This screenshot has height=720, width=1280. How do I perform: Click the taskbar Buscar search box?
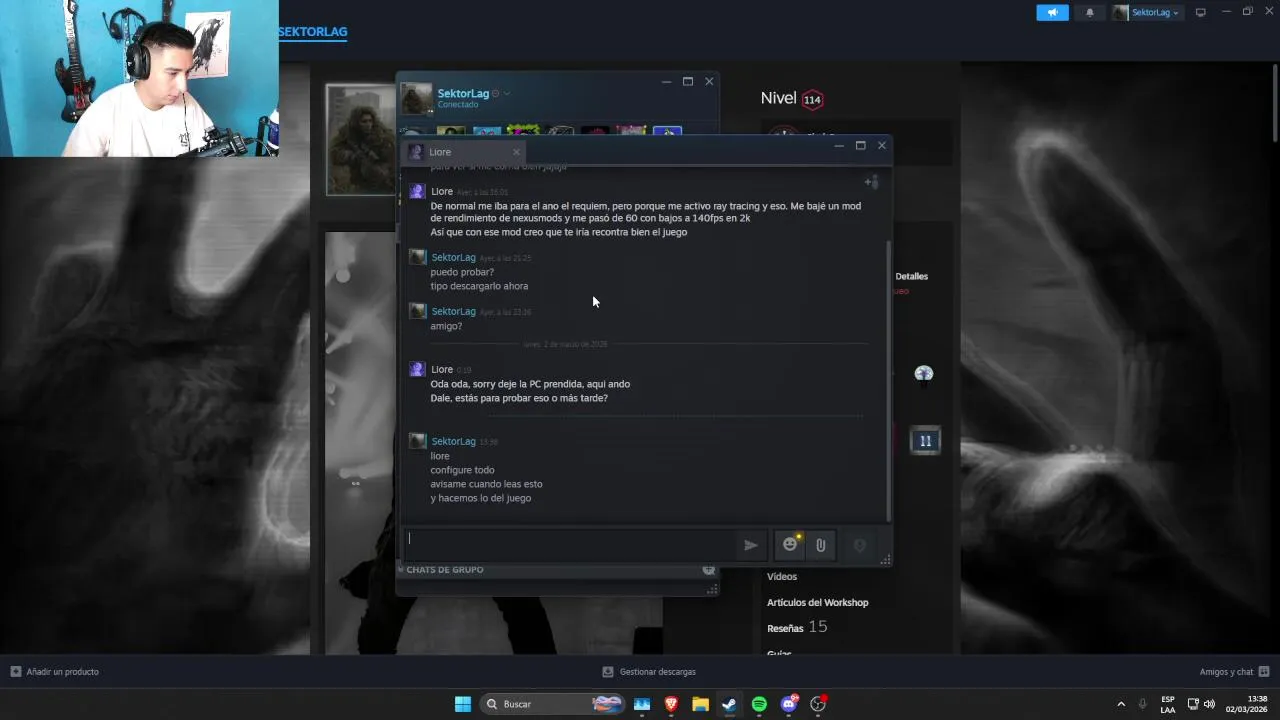click(x=553, y=704)
